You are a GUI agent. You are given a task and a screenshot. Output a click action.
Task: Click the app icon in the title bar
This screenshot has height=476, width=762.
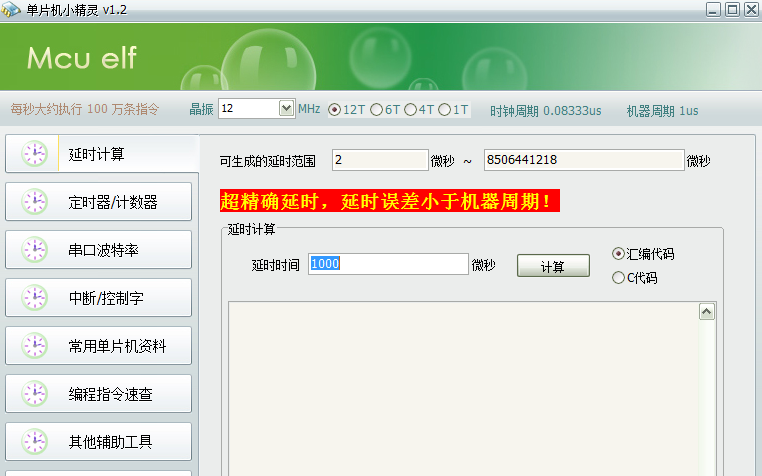pos(10,10)
